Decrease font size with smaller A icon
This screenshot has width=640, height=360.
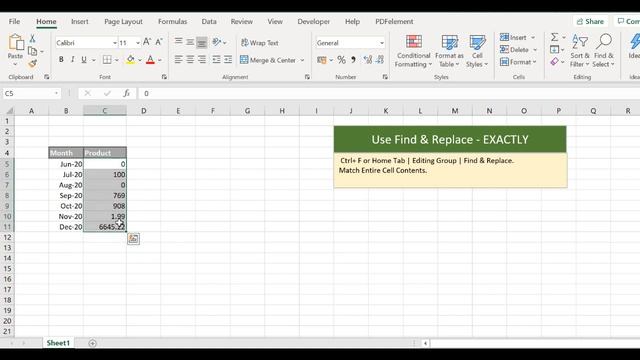(x=159, y=42)
